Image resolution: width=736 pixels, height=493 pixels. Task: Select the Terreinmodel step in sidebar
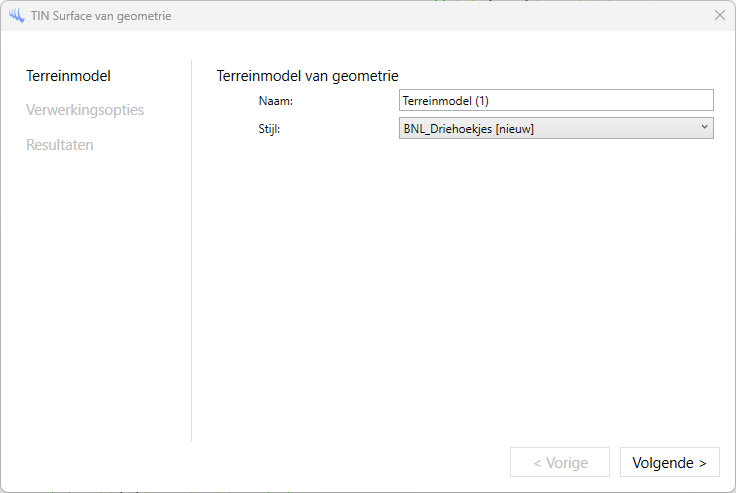tap(68, 76)
